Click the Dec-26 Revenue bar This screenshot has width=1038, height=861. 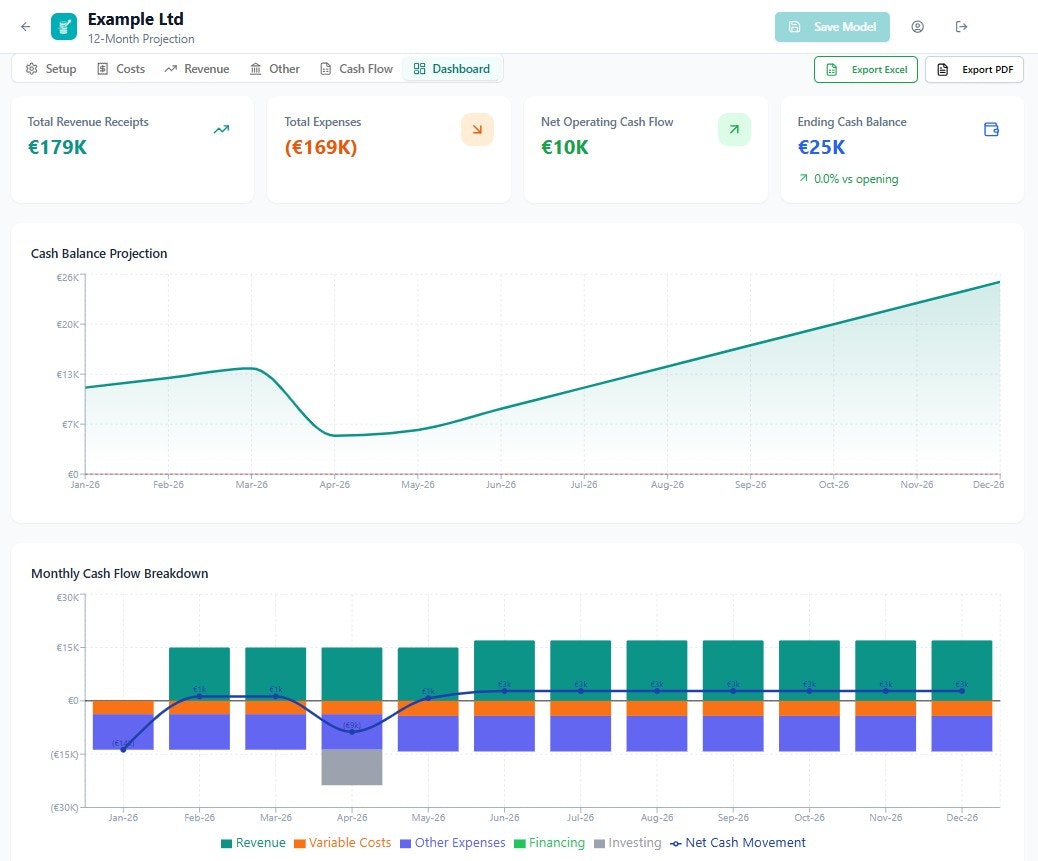(961, 670)
